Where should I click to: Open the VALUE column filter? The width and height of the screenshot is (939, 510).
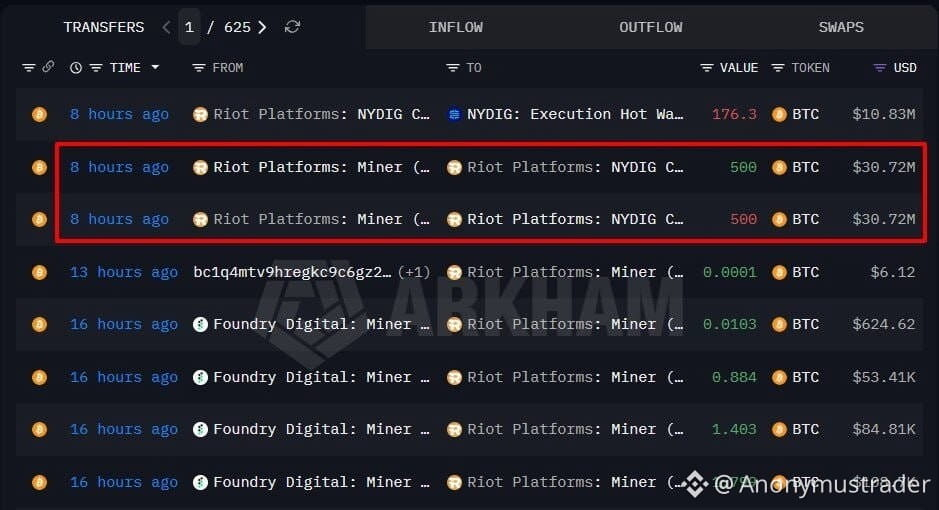coord(707,68)
